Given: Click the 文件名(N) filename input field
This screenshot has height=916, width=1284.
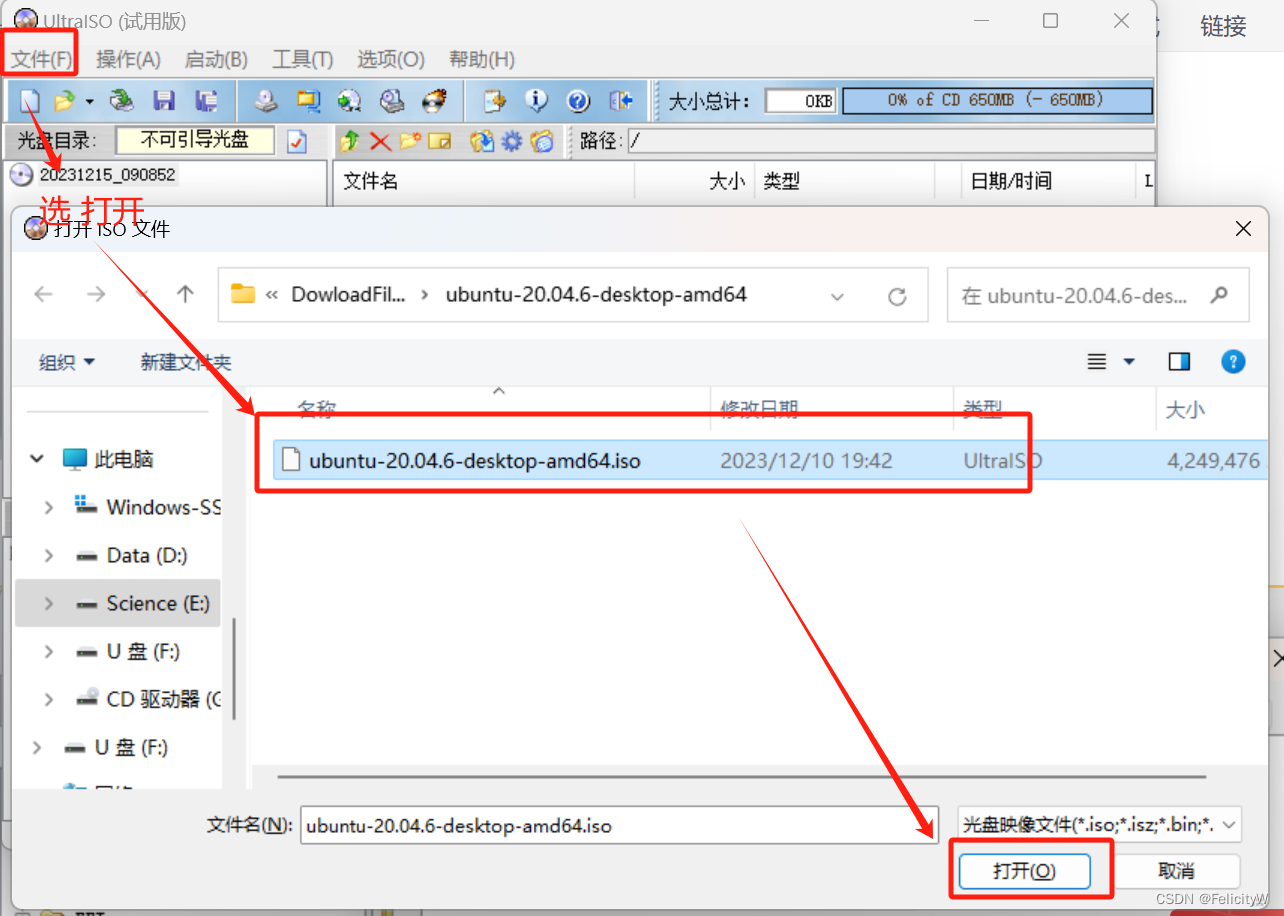Looking at the screenshot, I should pos(619,826).
